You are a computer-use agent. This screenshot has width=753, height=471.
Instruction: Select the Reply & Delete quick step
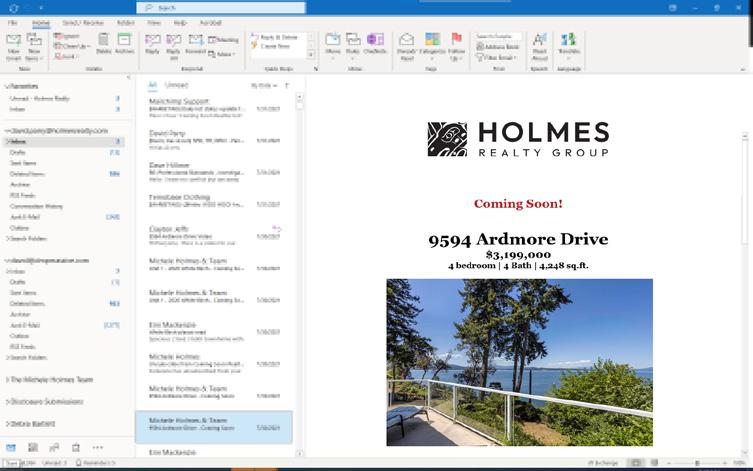point(275,37)
